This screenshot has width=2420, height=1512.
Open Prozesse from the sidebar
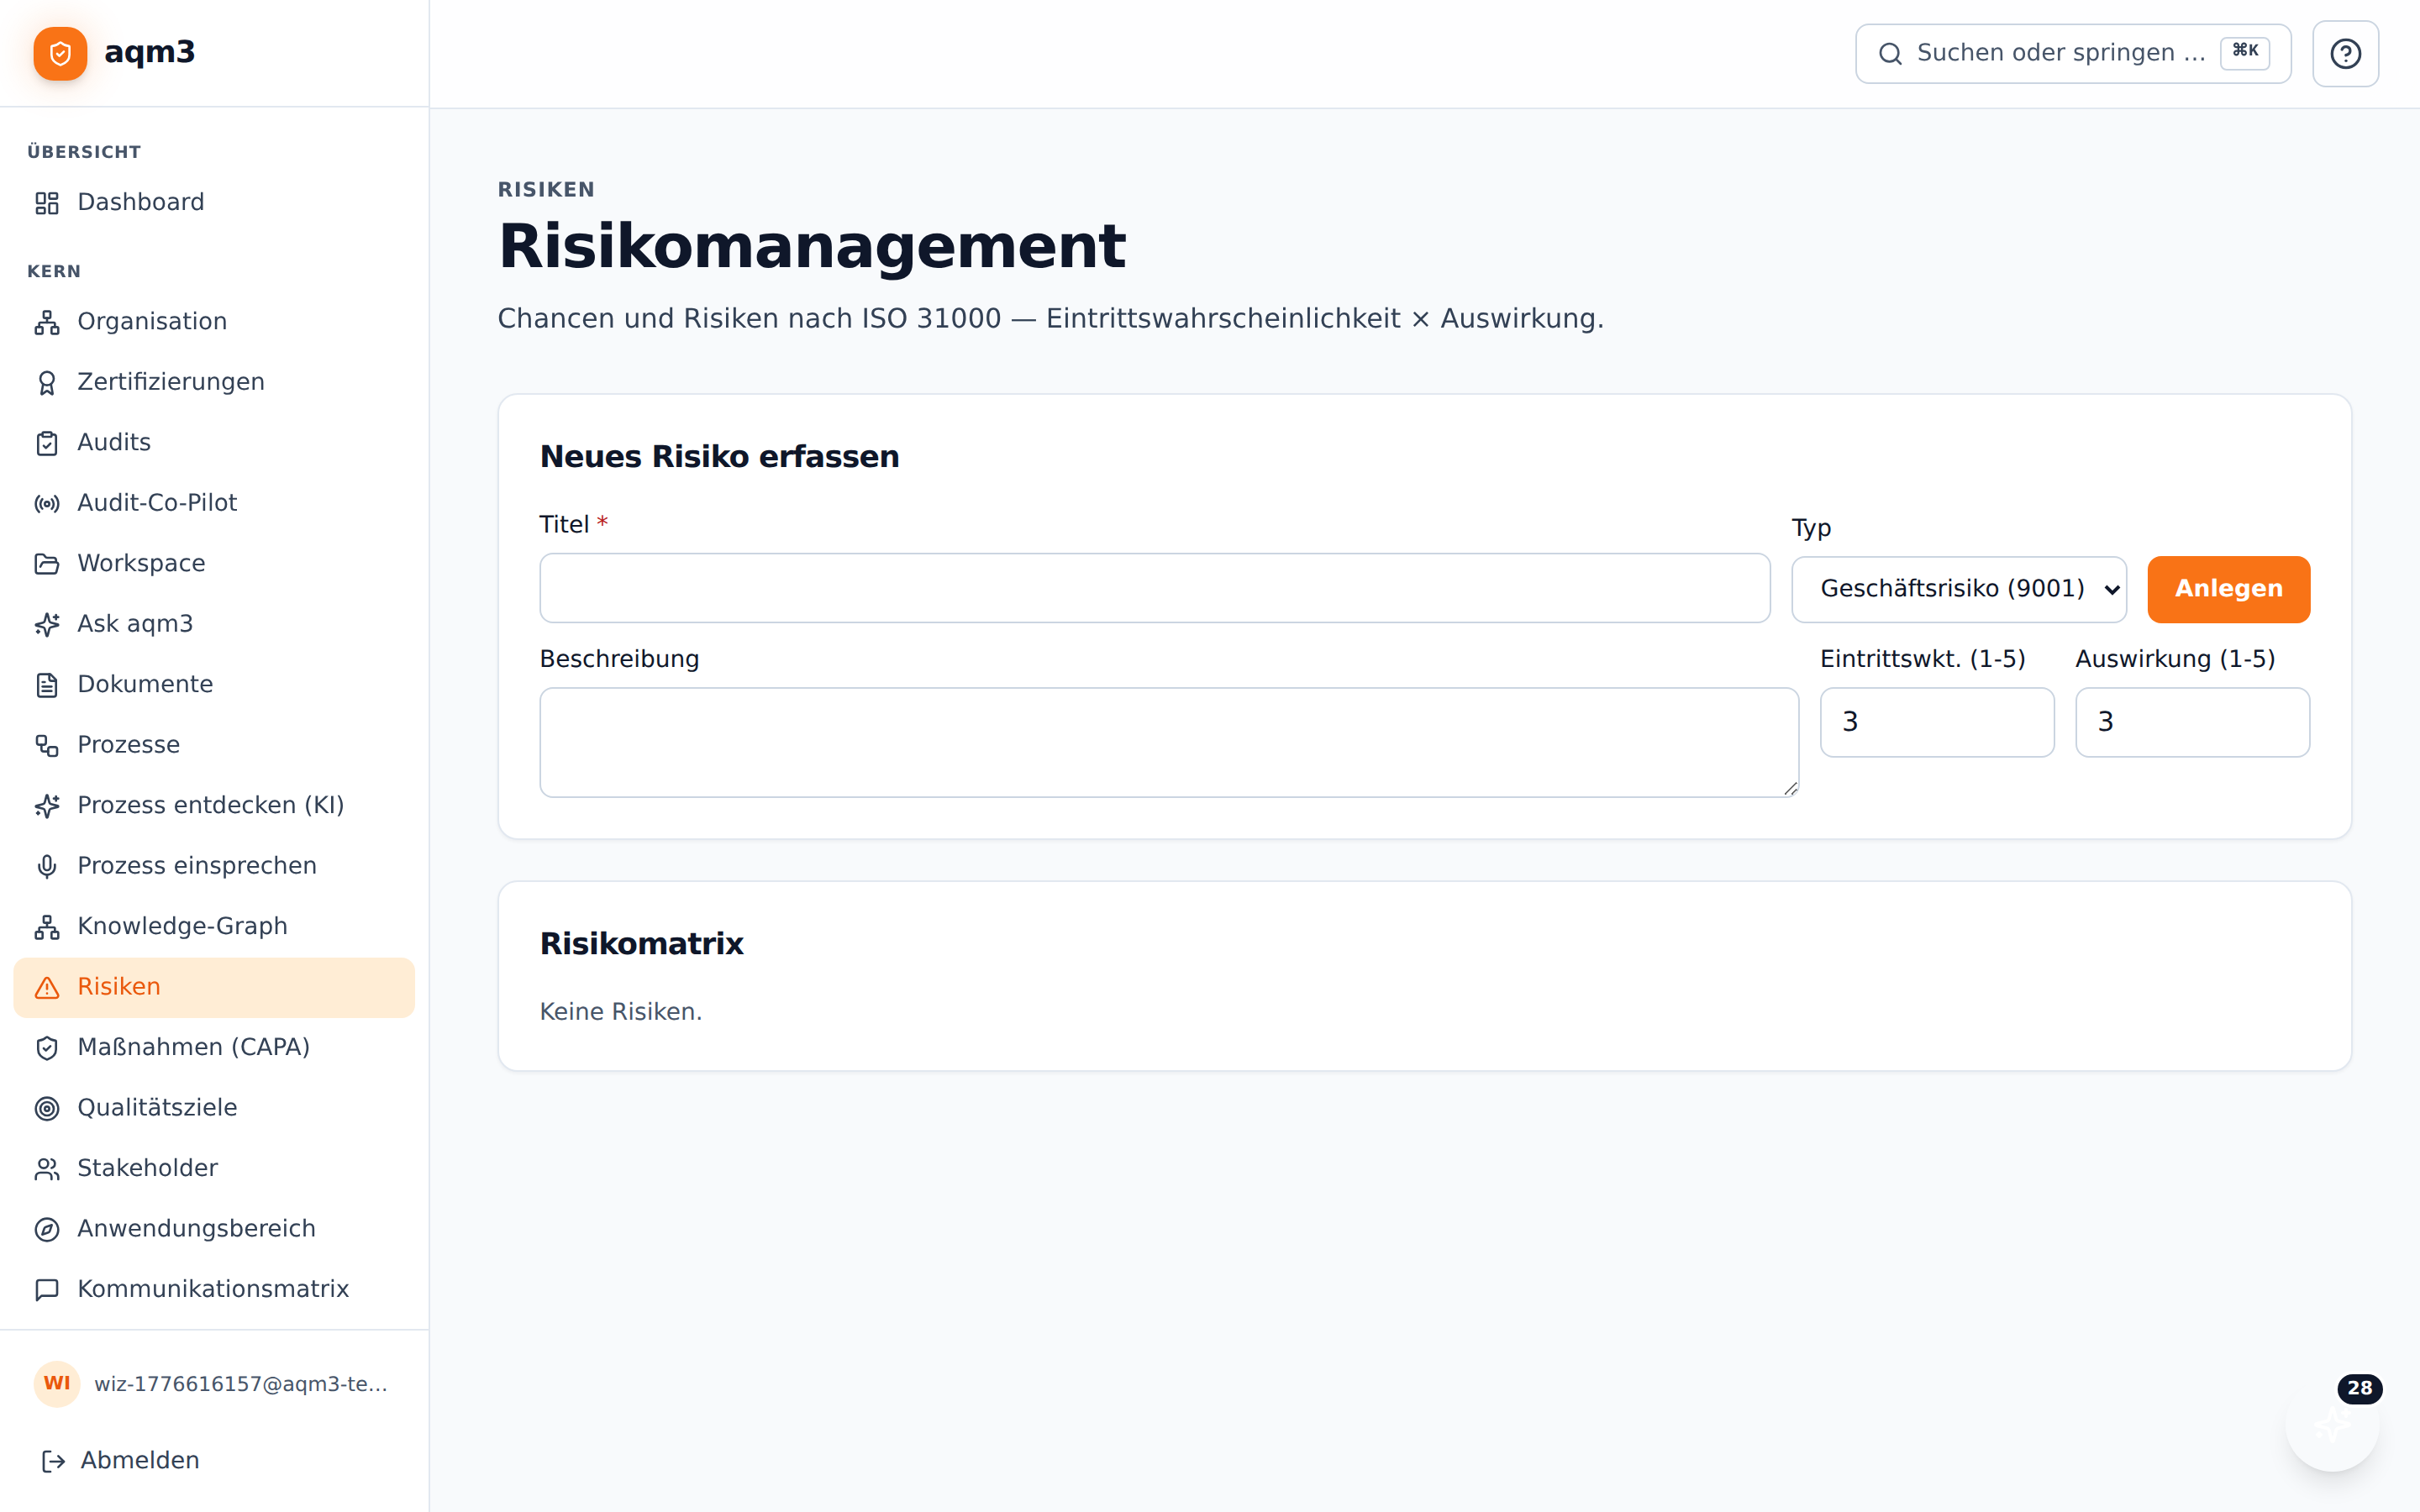(214, 745)
